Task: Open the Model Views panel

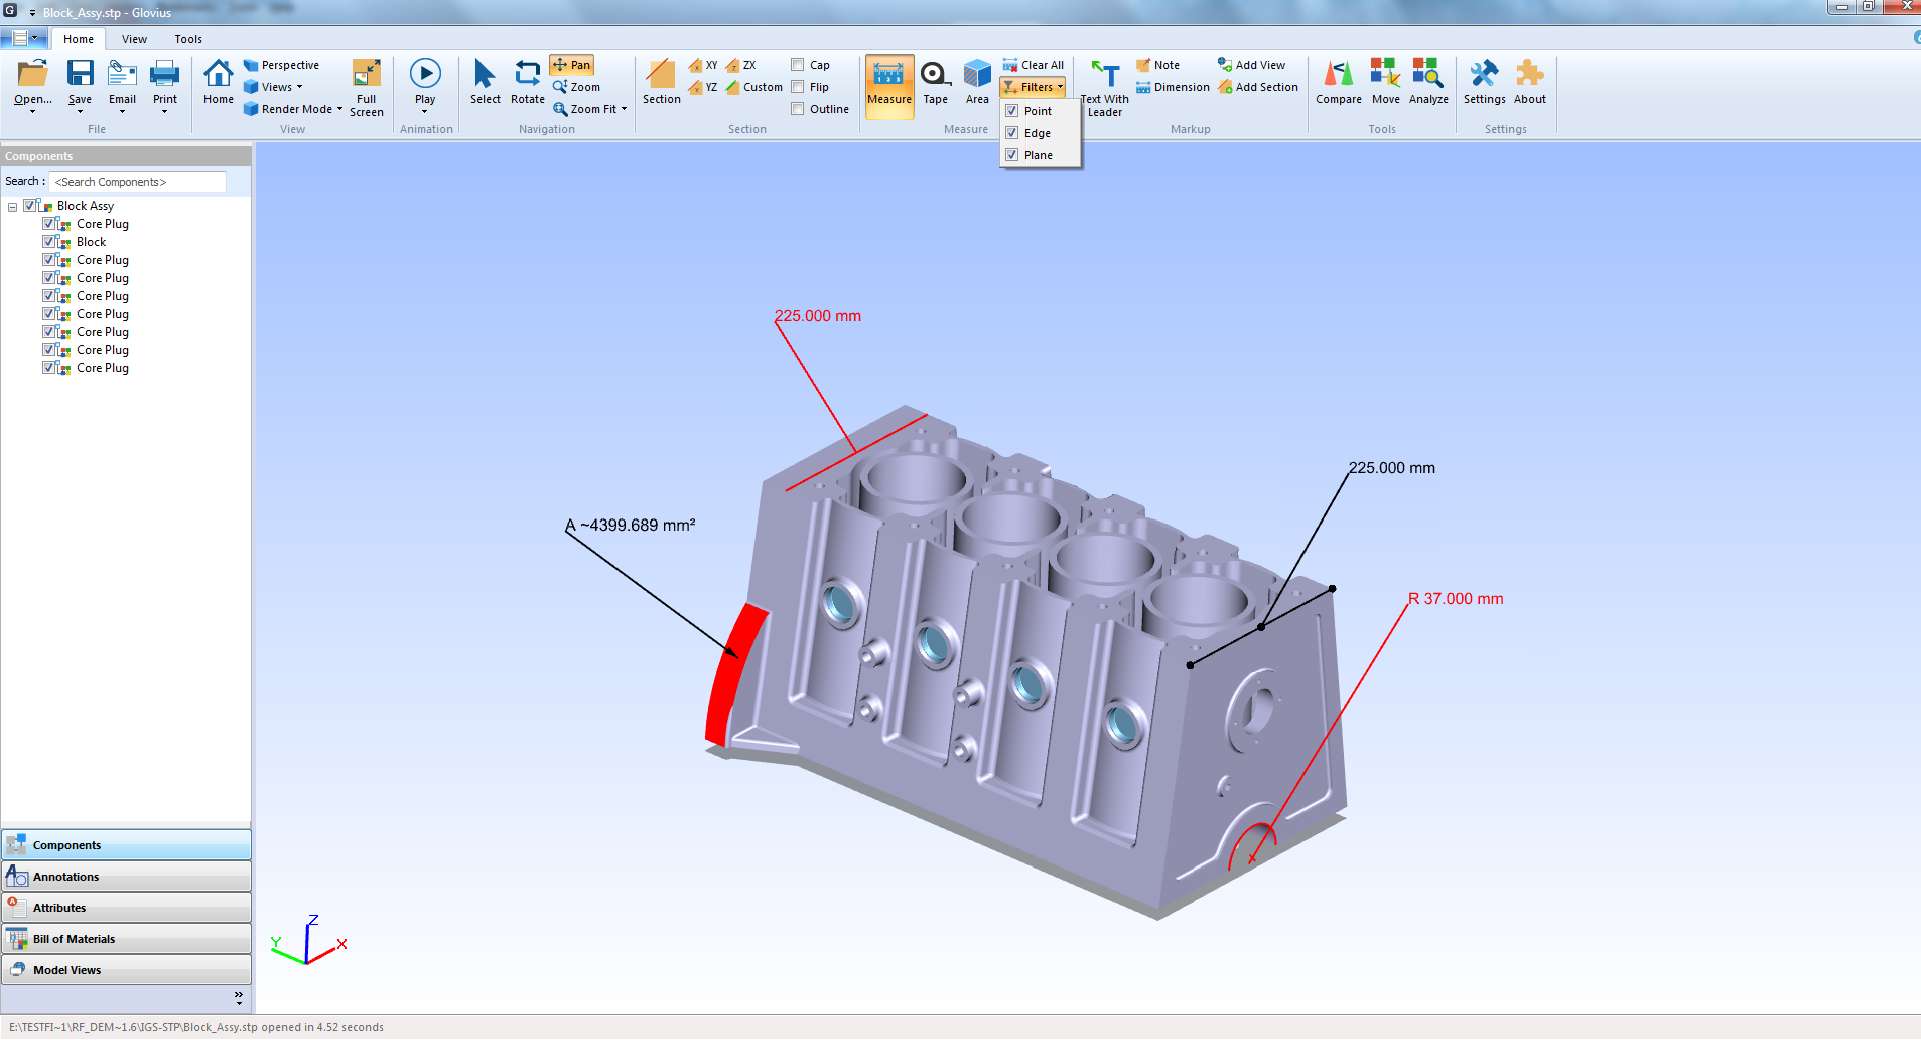Action: 126,970
